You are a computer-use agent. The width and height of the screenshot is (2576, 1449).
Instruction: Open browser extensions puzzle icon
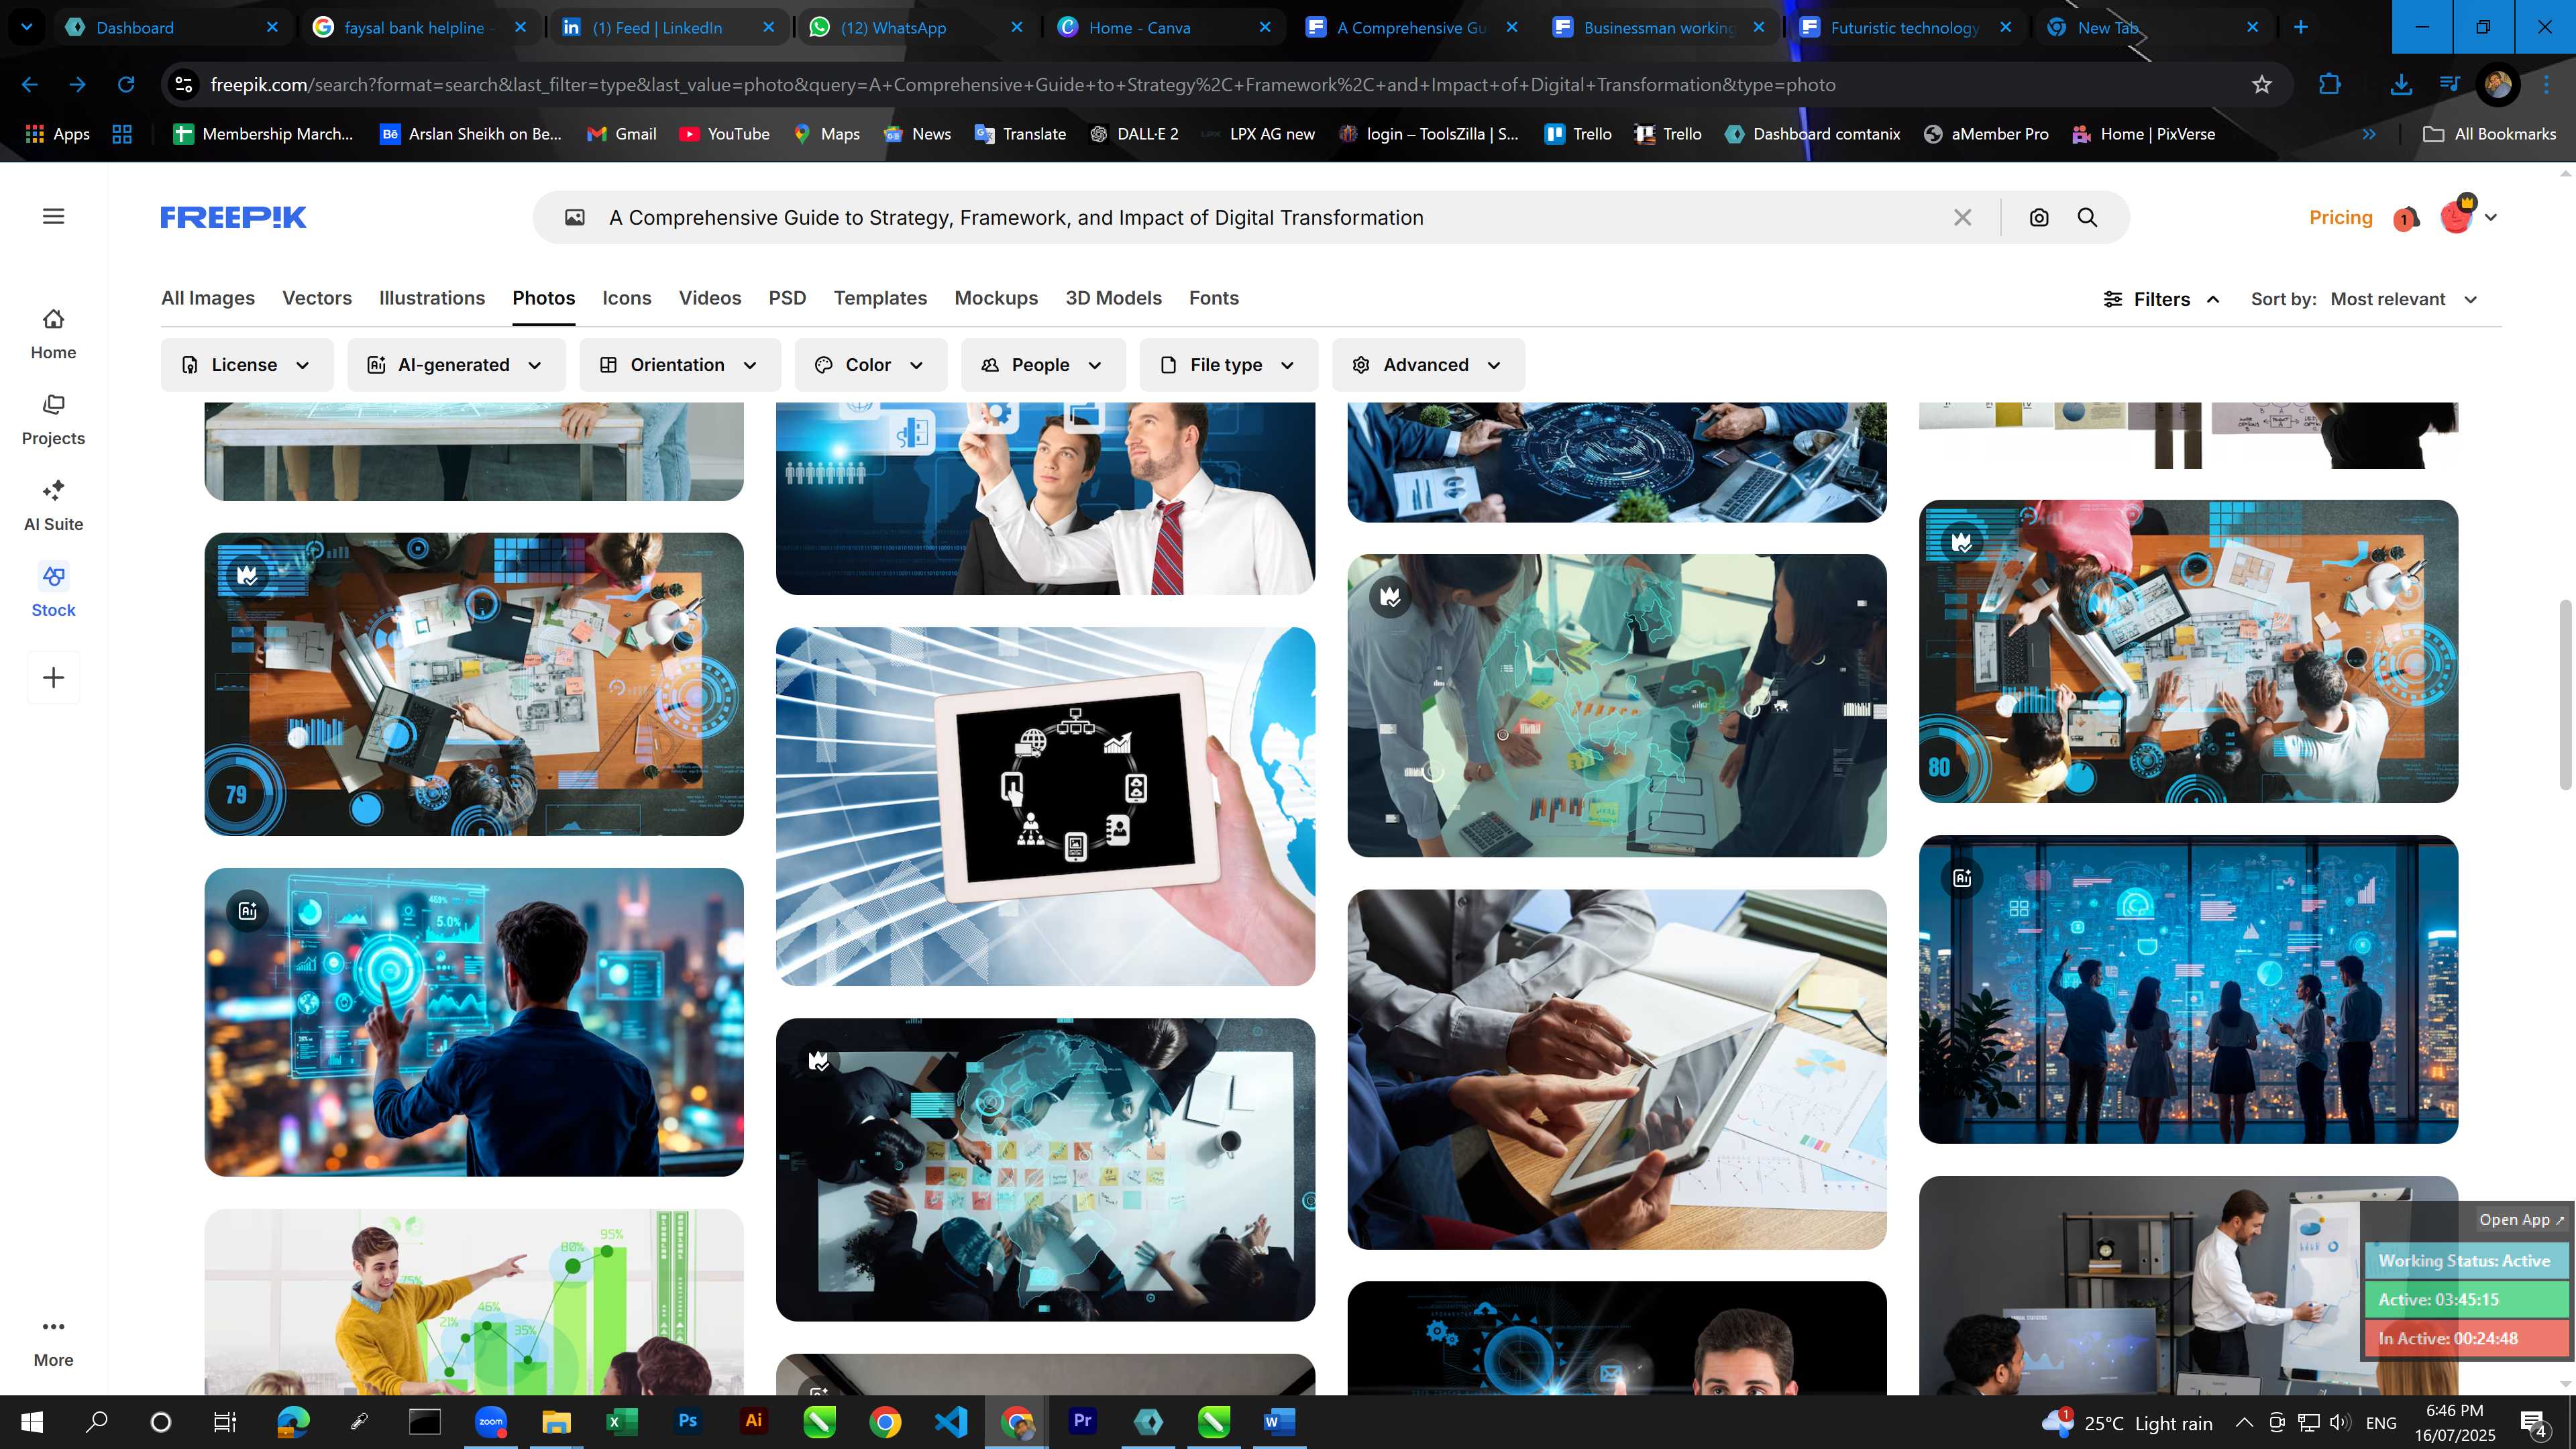[2329, 85]
